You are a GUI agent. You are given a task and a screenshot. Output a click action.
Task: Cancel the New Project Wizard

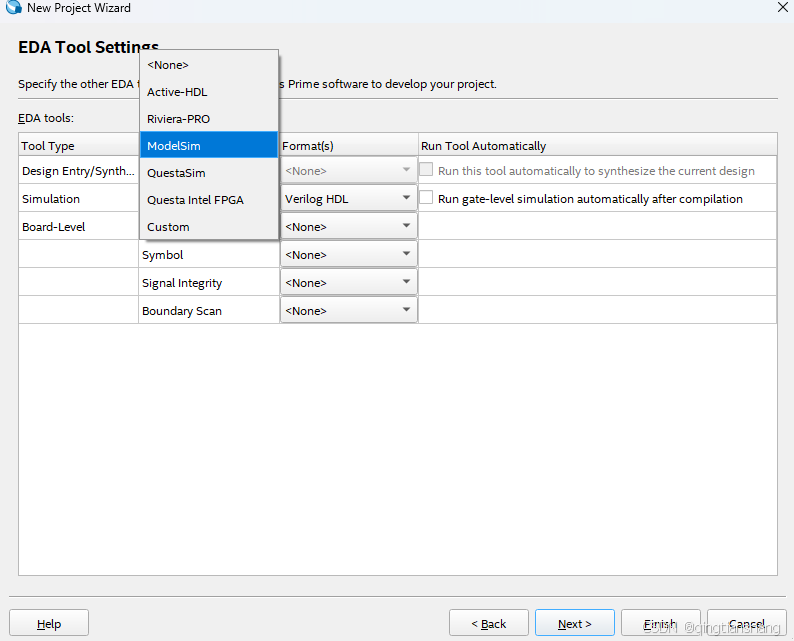[747, 623]
